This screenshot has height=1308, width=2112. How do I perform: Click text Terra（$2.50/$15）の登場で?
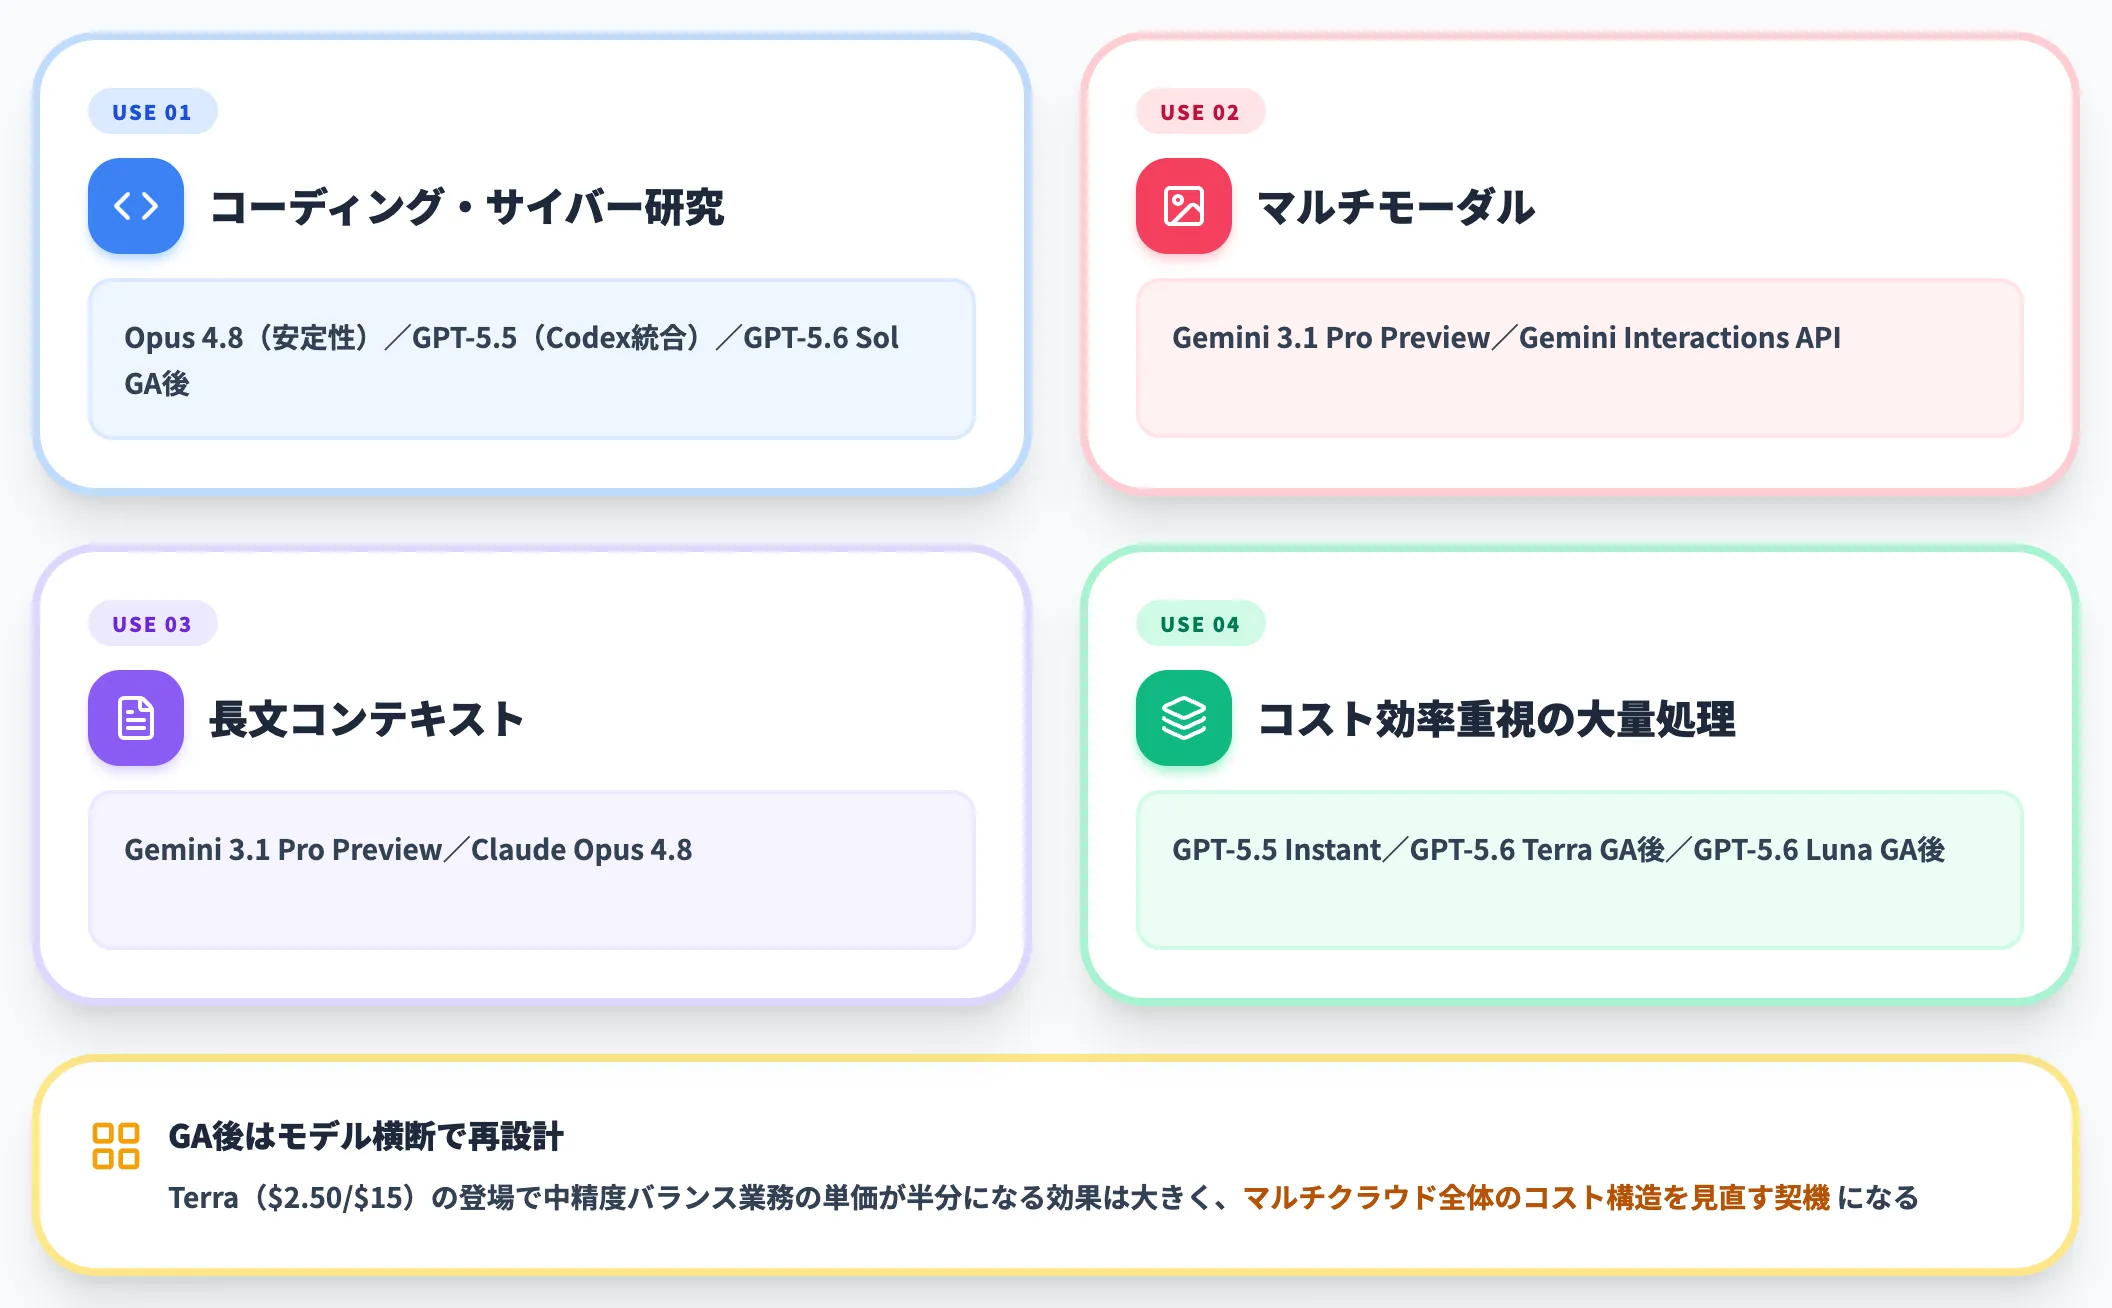(x=355, y=1197)
